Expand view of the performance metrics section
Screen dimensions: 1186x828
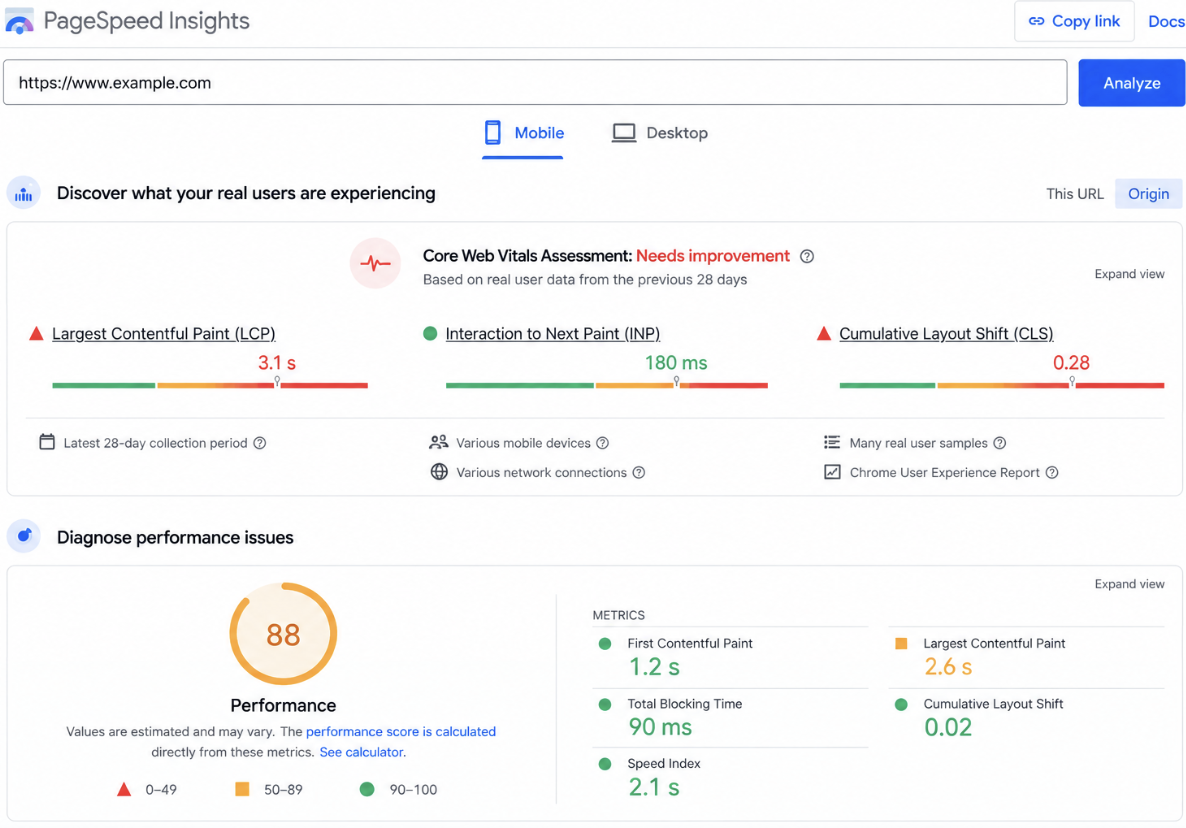coord(1129,584)
